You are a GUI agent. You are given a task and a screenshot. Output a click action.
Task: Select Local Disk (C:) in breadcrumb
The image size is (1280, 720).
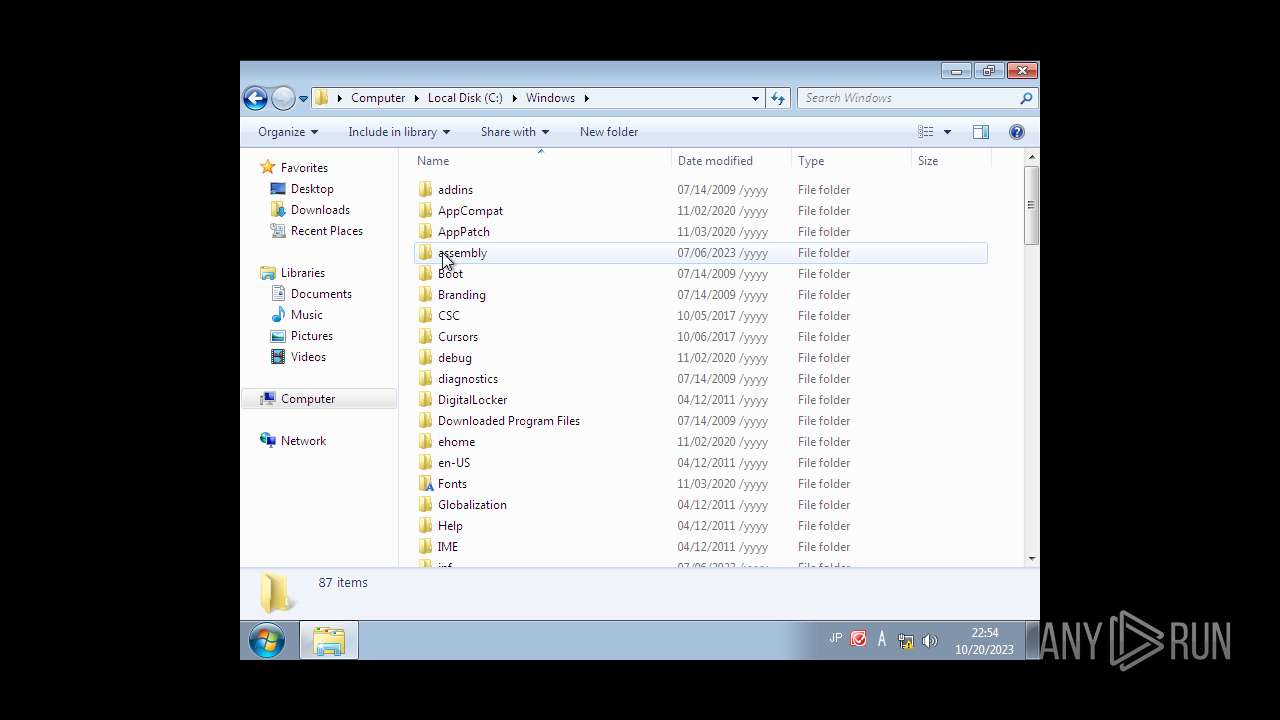click(465, 98)
